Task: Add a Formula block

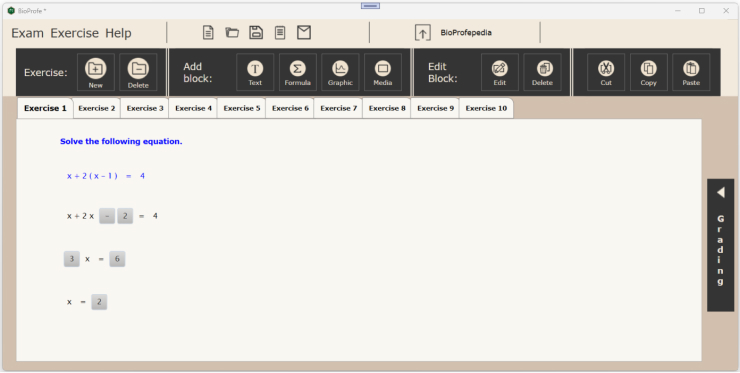Action: tap(297, 72)
